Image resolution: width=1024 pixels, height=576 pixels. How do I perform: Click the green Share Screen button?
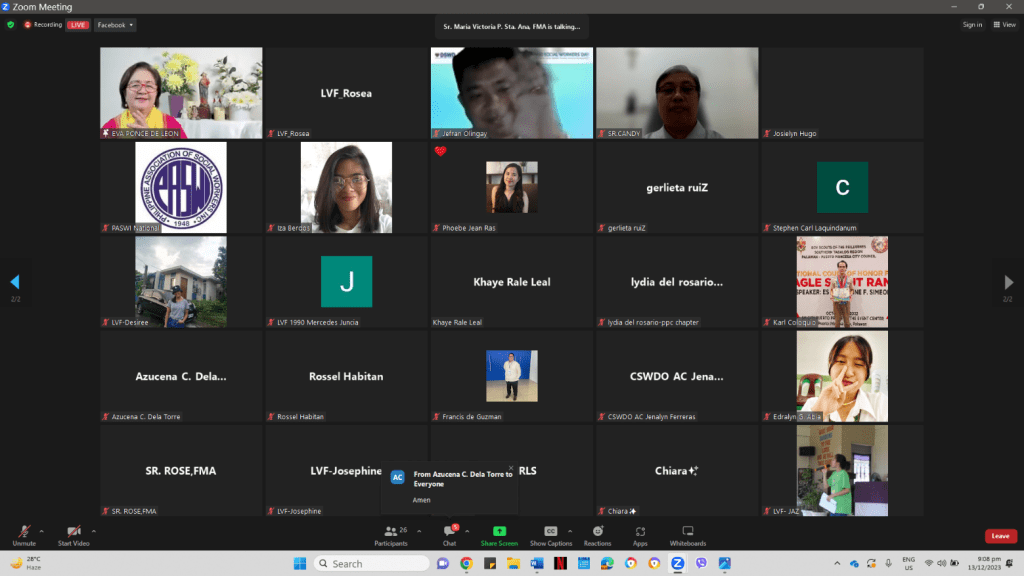(499, 533)
